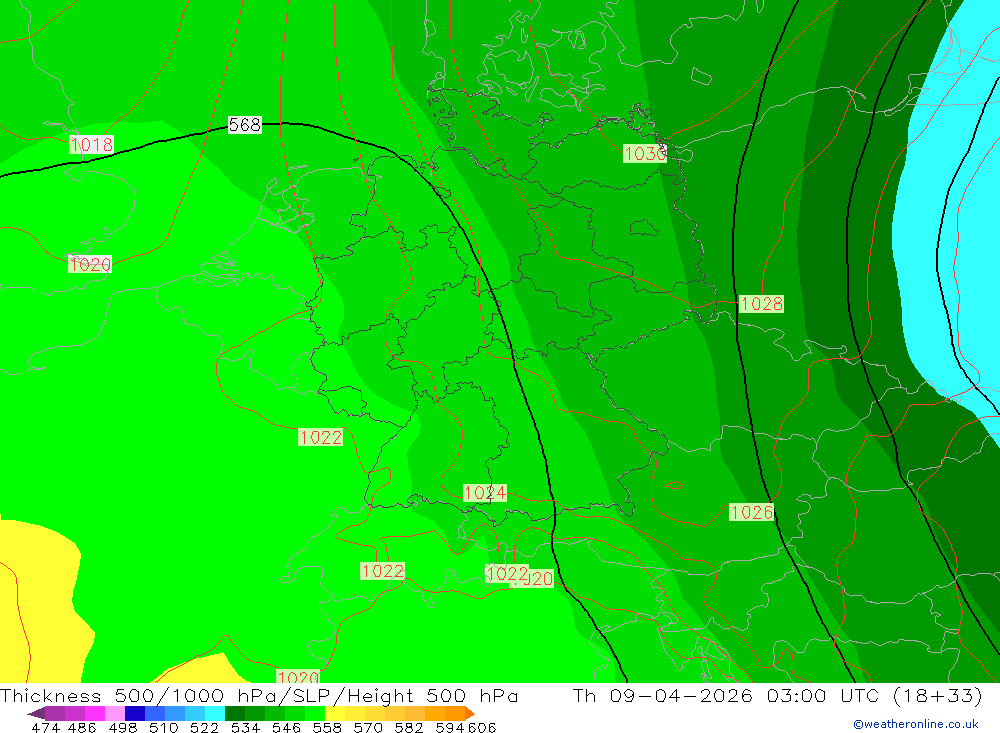Click the 474 legend value
Viewport: 1000px width, 733px height.
(x=45, y=727)
